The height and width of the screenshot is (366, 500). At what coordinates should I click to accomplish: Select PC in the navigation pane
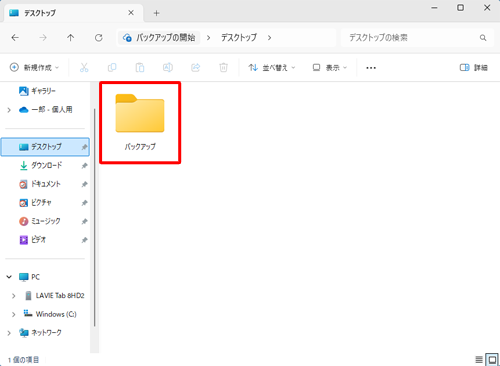pos(29,277)
